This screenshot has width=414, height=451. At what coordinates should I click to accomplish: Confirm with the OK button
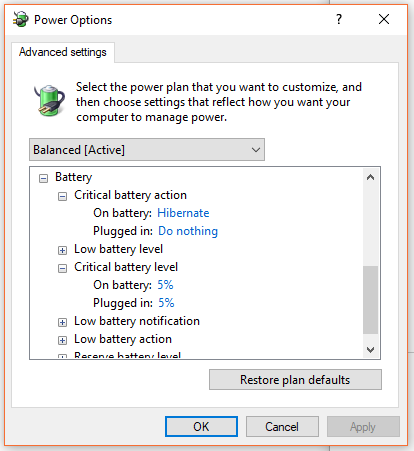point(201,427)
